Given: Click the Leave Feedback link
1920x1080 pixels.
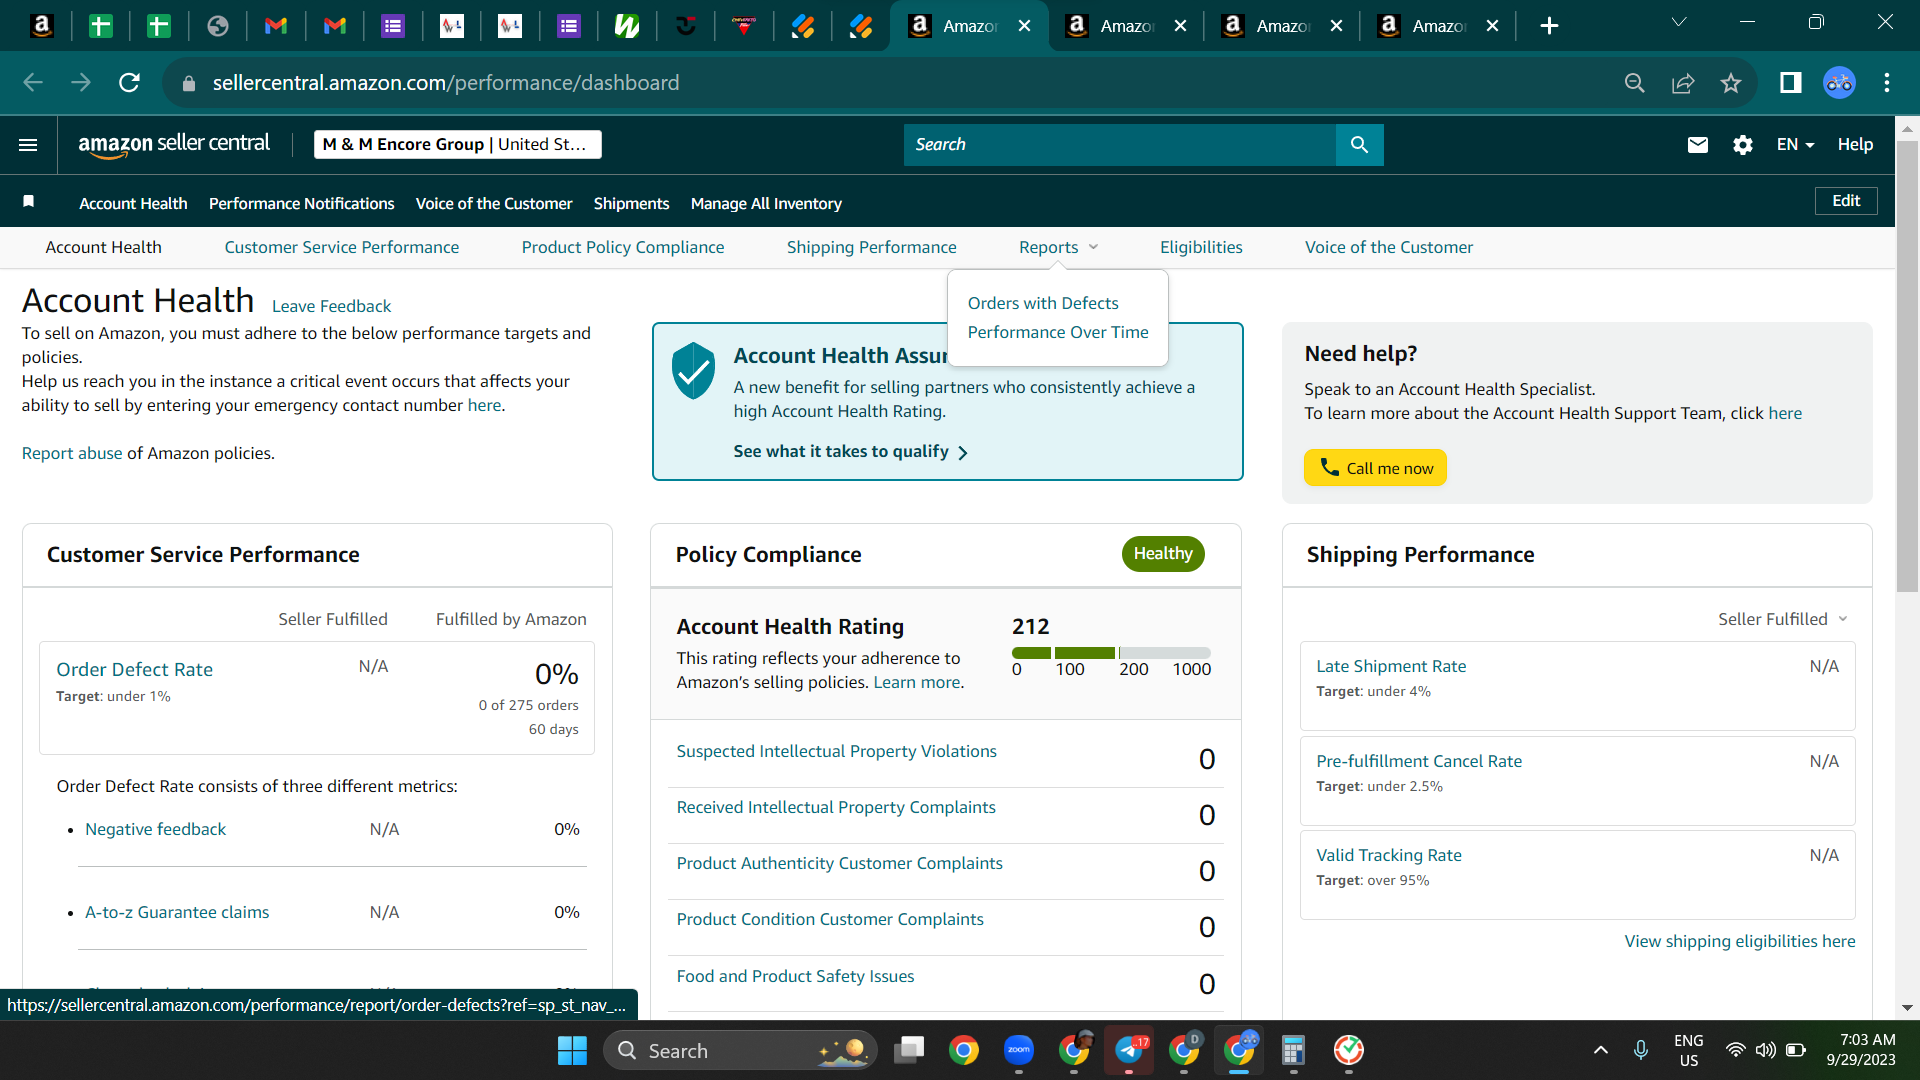Looking at the screenshot, I should coord(331,306).
